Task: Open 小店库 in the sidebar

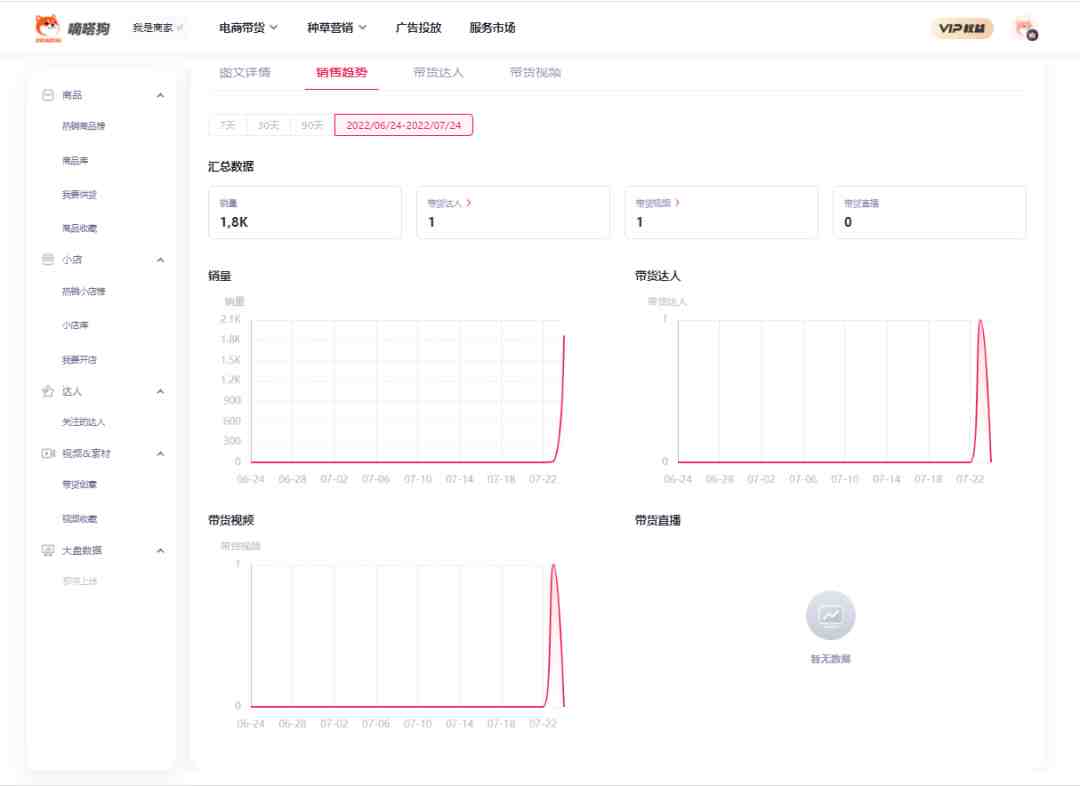Action: [75, 325]
